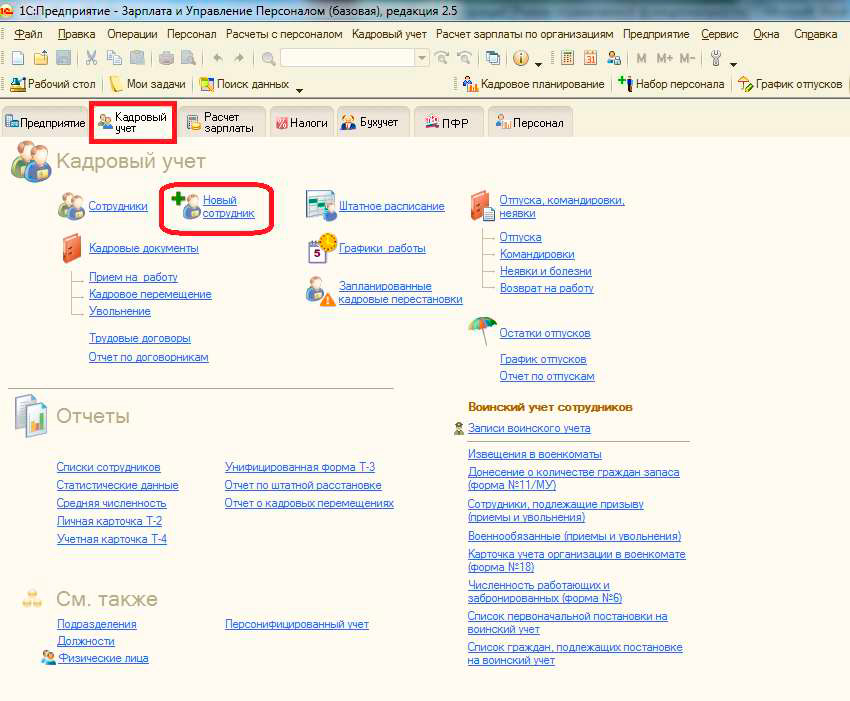Open the Расчеты с персоналом menu
The width and height of the screenshot is (850, 701).
click(284, 34)
